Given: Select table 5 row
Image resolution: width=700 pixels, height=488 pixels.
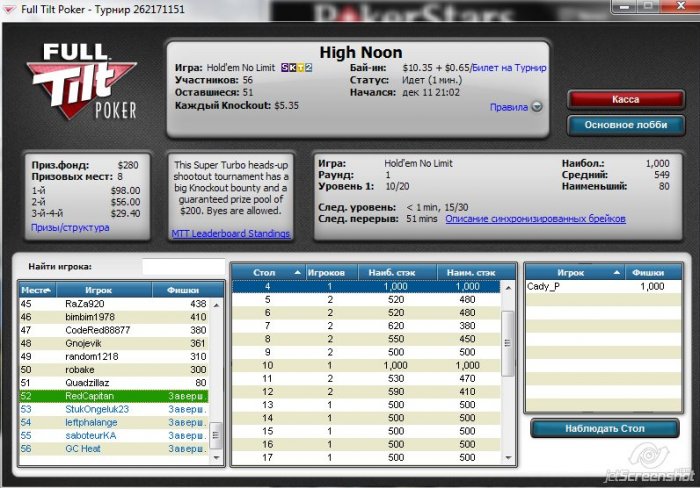Looking at the screenshot, I should coord(366,300).
